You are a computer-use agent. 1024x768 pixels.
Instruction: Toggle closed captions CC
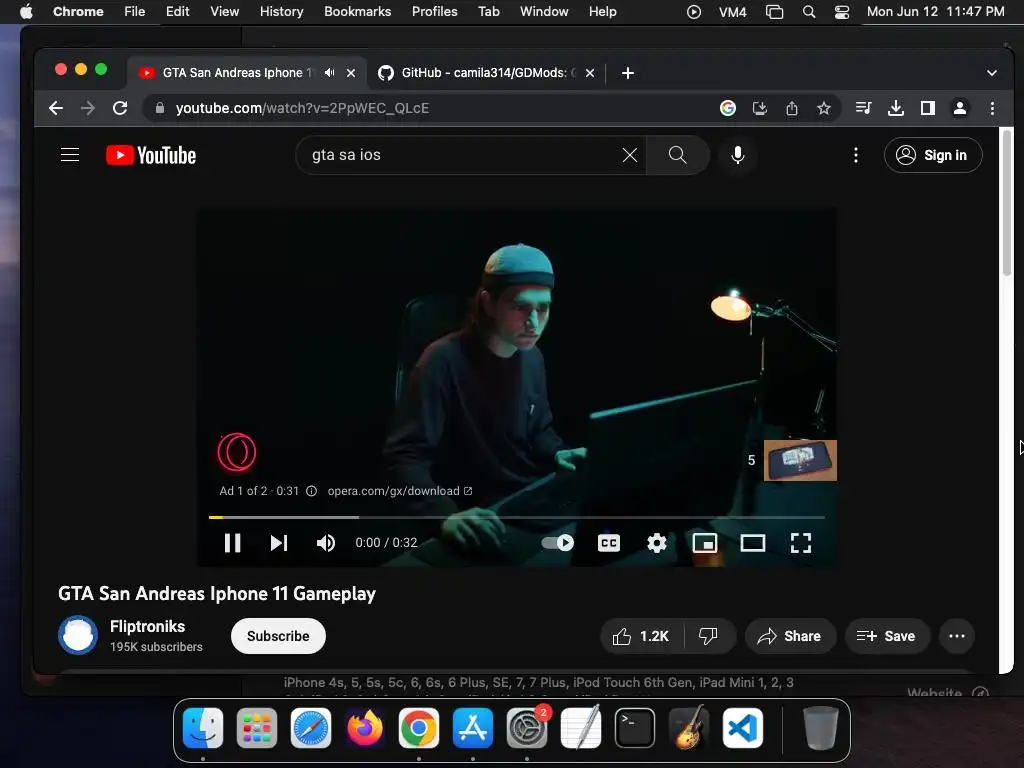pyautogui.click(x=609, y=543)
